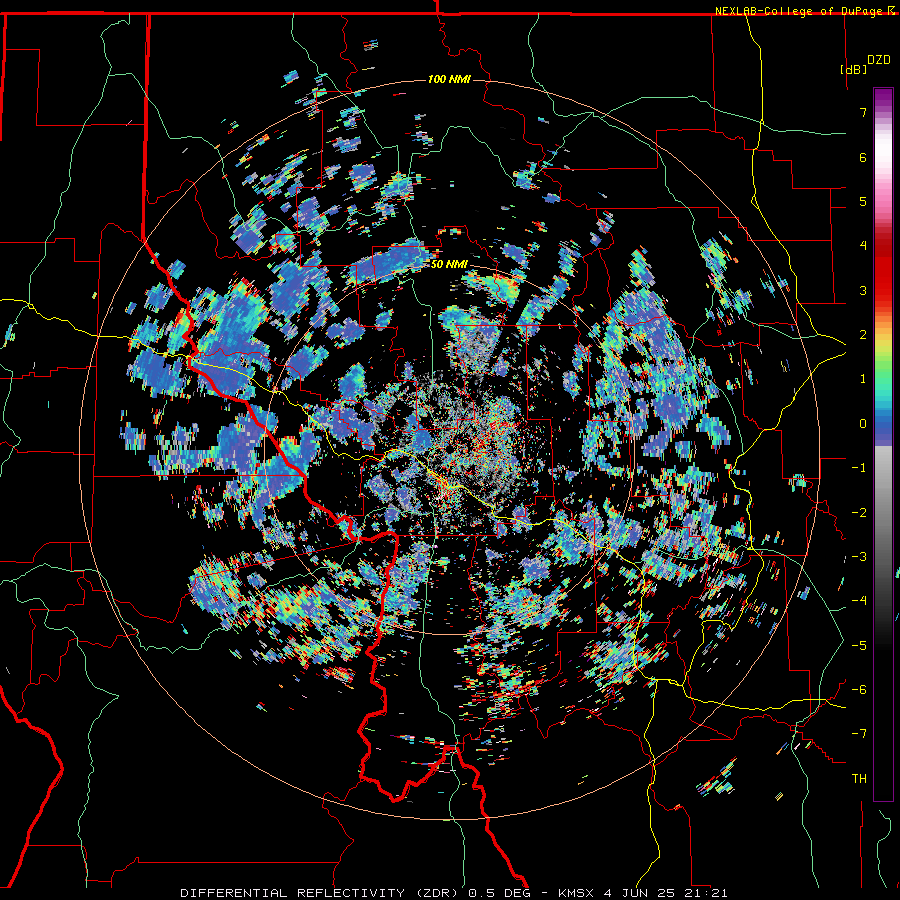This screenshot has width=900, height=900.
Task: Click the "DZD" label above the color scale
Action: pyautogui.click(x=879, y=60)
